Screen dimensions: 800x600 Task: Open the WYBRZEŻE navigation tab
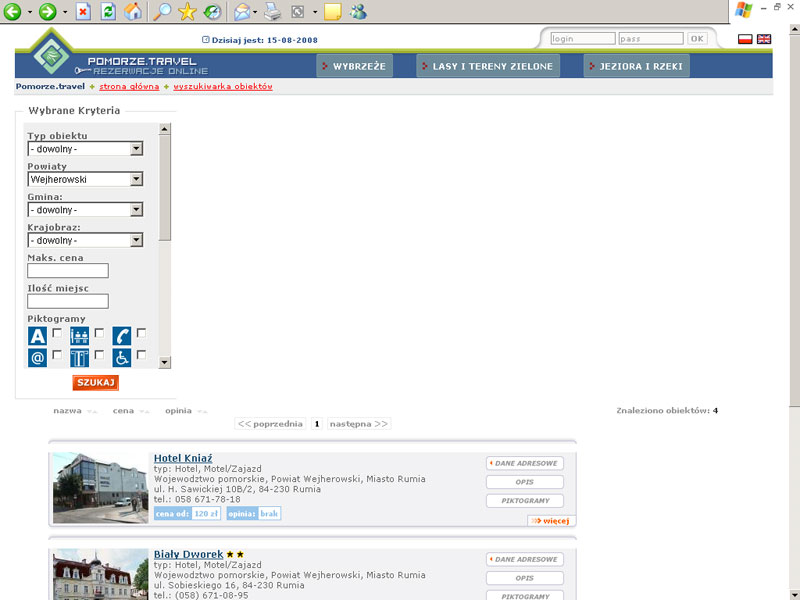[x=355, y=66]
